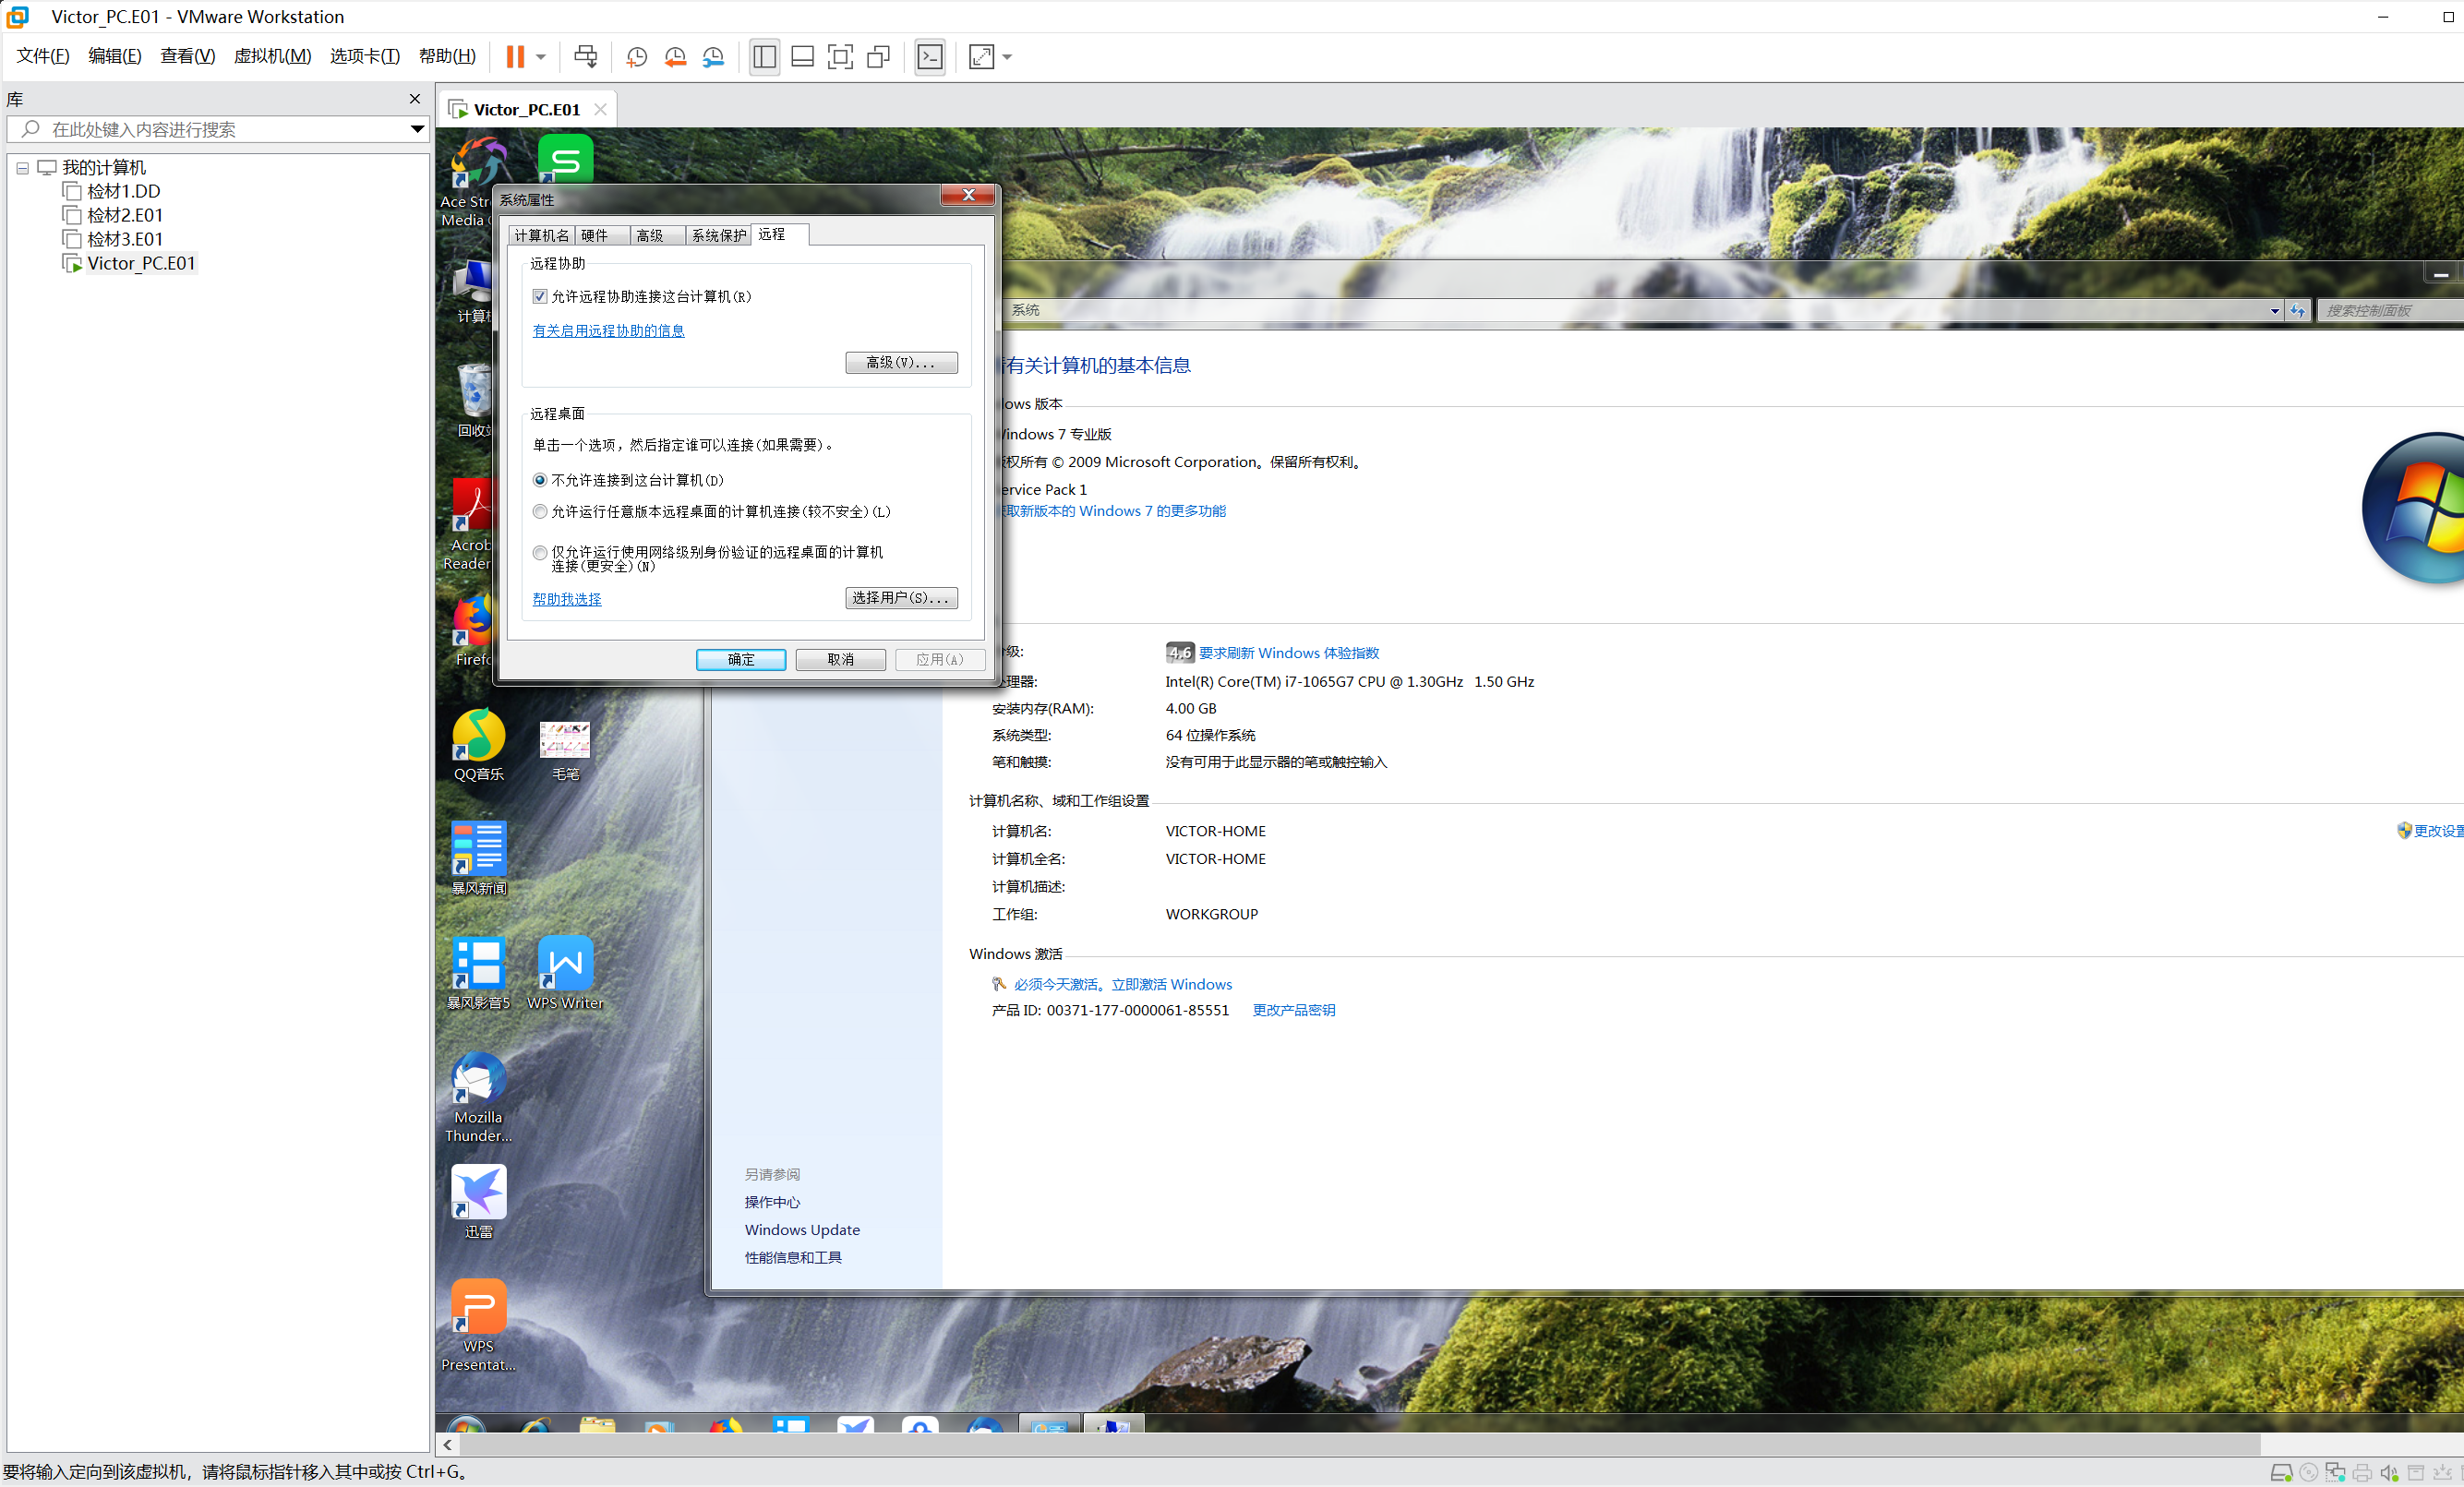Viewport: 2464px width, 1487px height.
Task: Select 检材2.E01 in the library tree
Action: (x=124, y=215)
